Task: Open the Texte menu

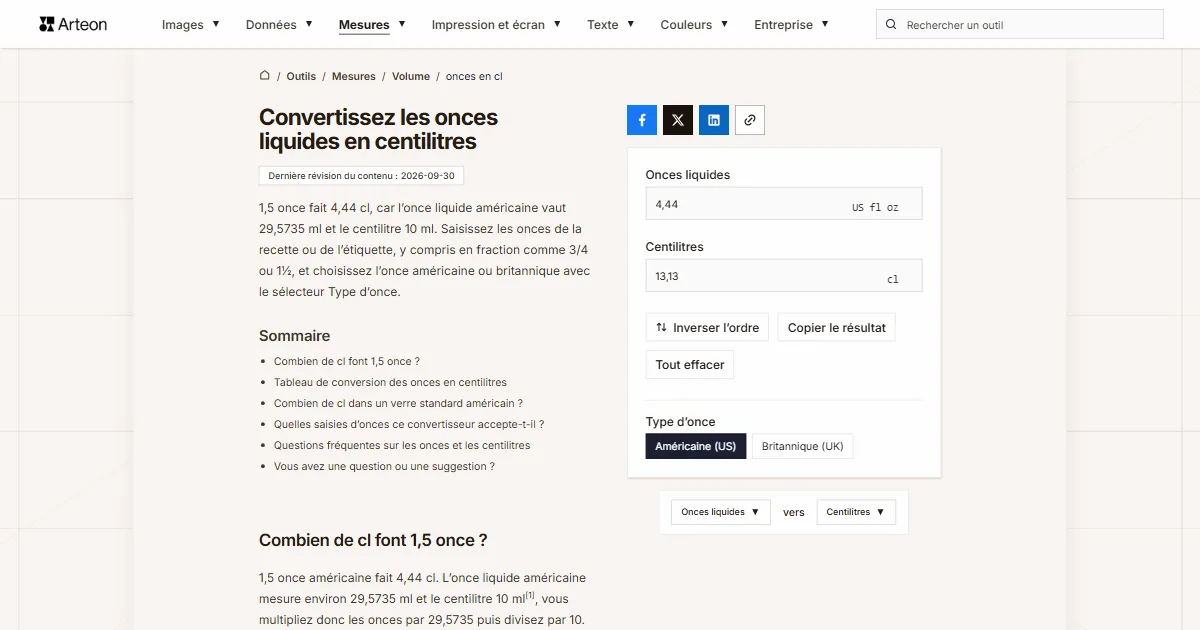Action: pyautogui.click(x=610, y=25)
